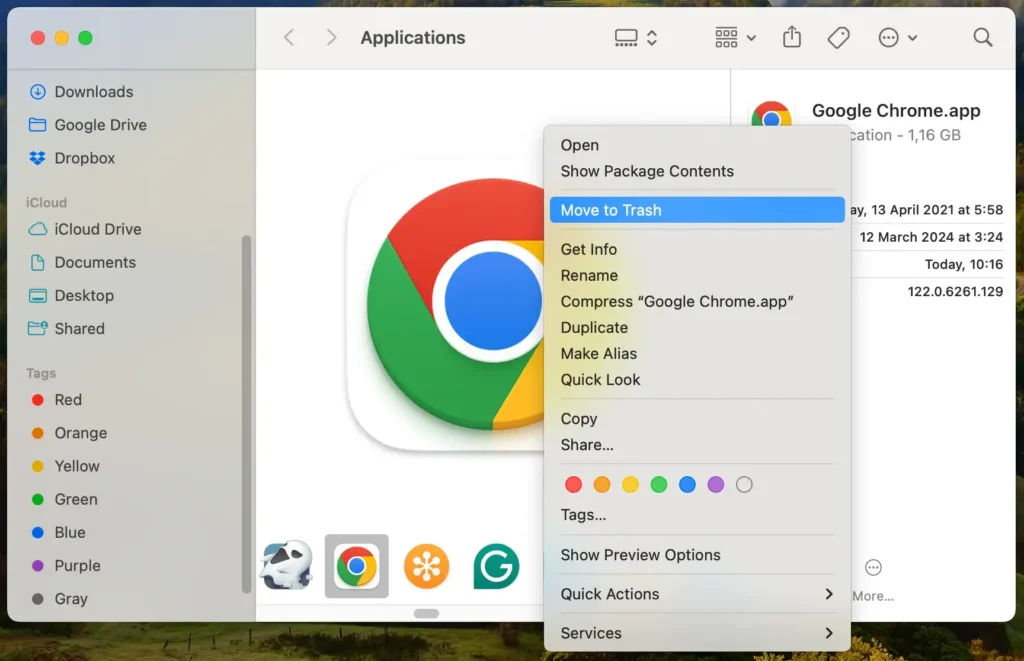Choose Make Alias in context menu

tap(697, 354)
